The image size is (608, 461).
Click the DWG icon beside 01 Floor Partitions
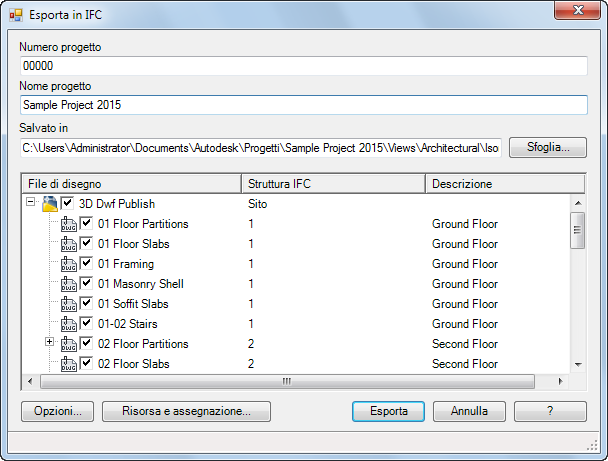pos(69,224)
